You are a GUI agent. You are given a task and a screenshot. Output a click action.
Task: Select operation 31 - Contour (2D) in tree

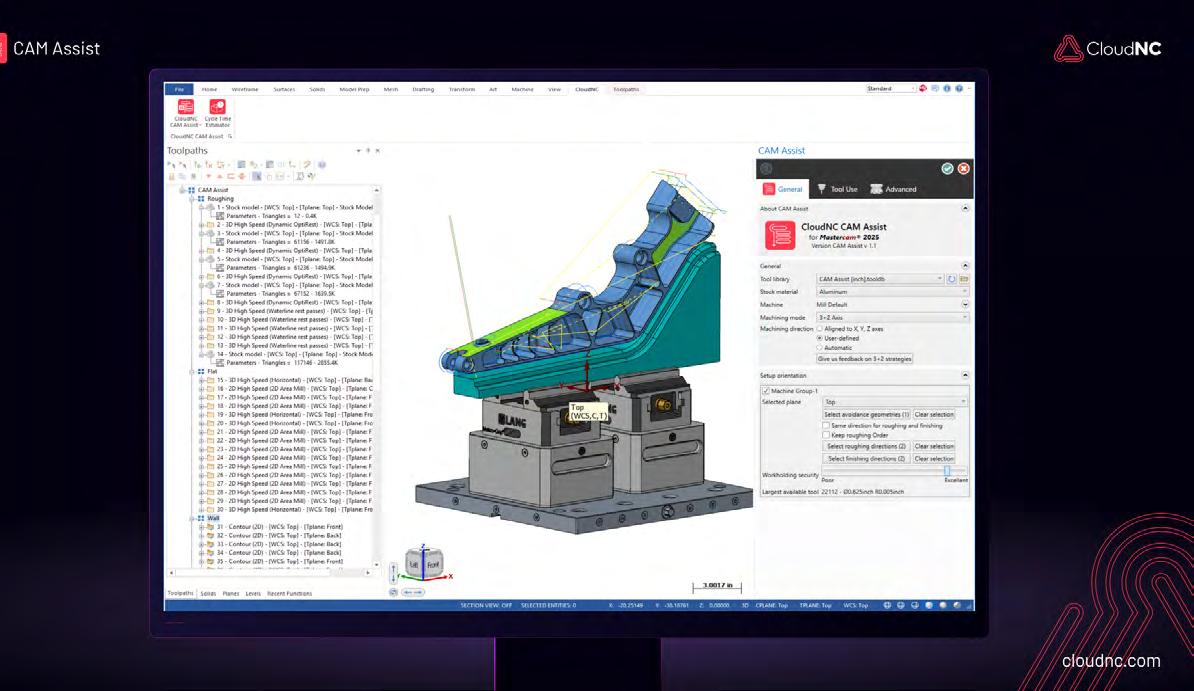point(279,527)
